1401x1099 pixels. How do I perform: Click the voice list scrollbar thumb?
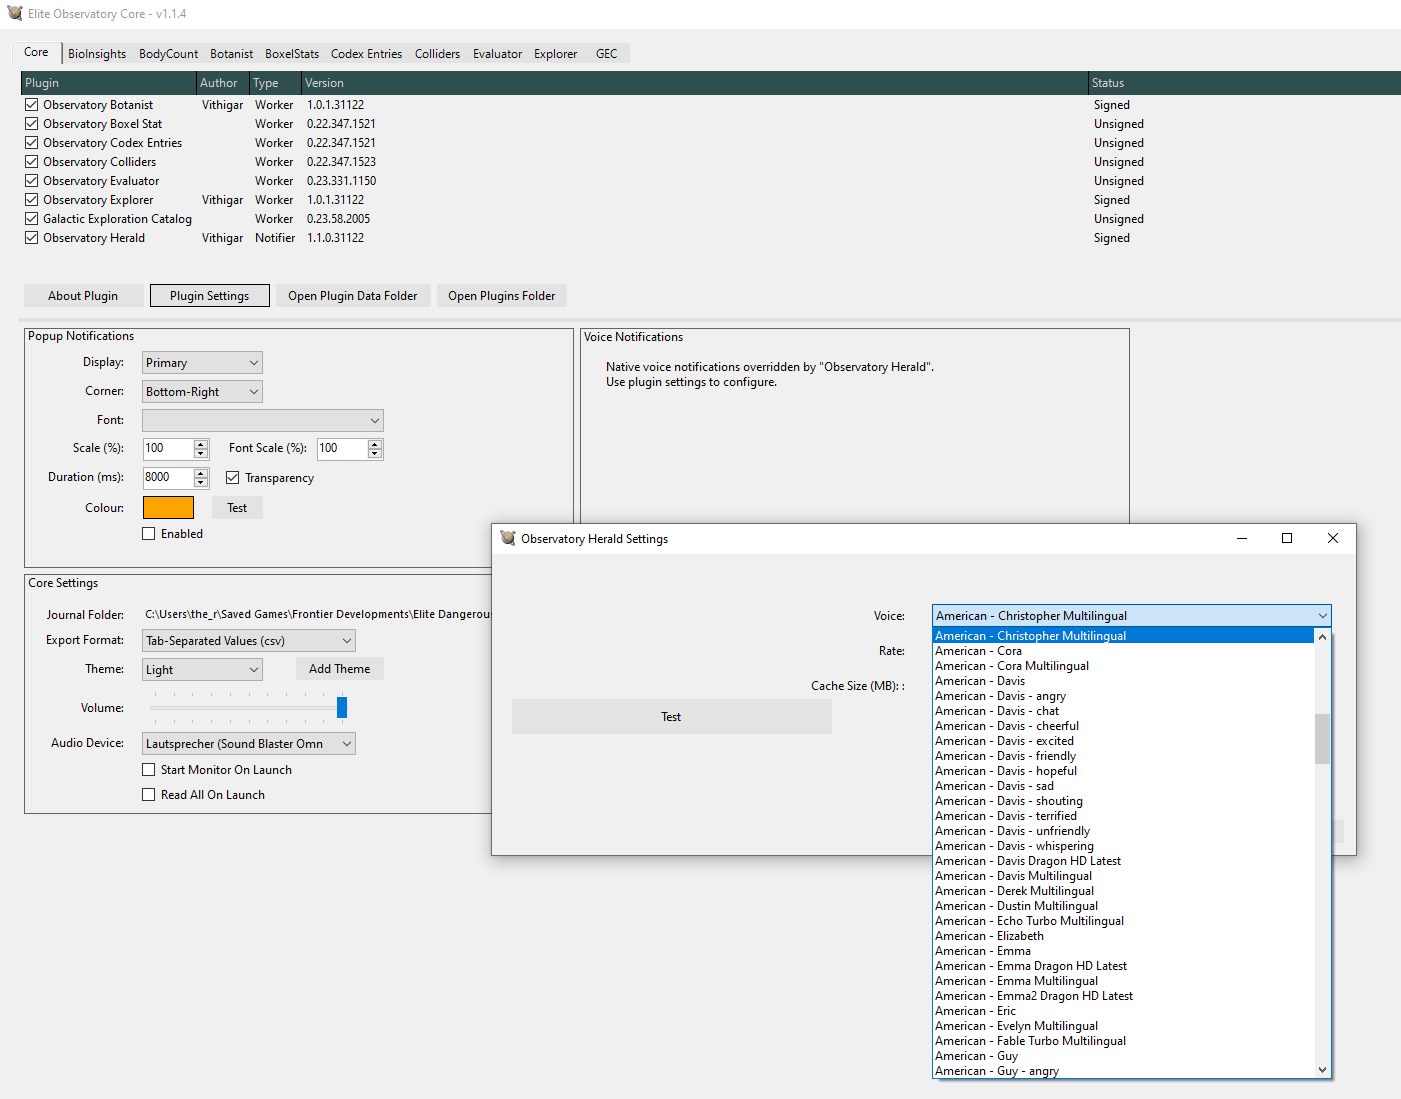point(1322,738)
